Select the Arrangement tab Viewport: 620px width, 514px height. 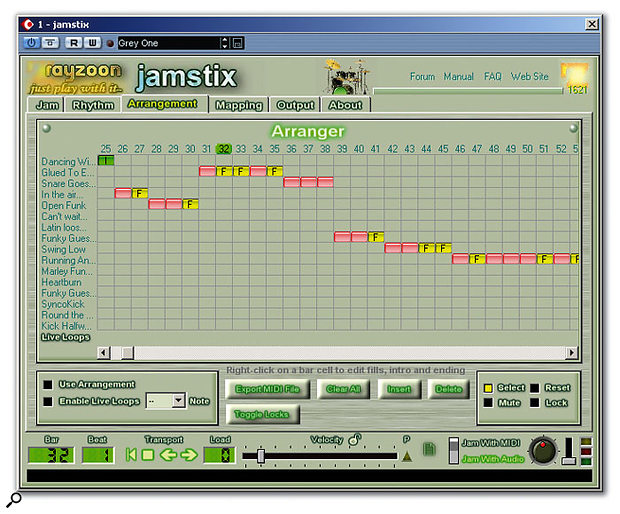(x=164, y=104)
